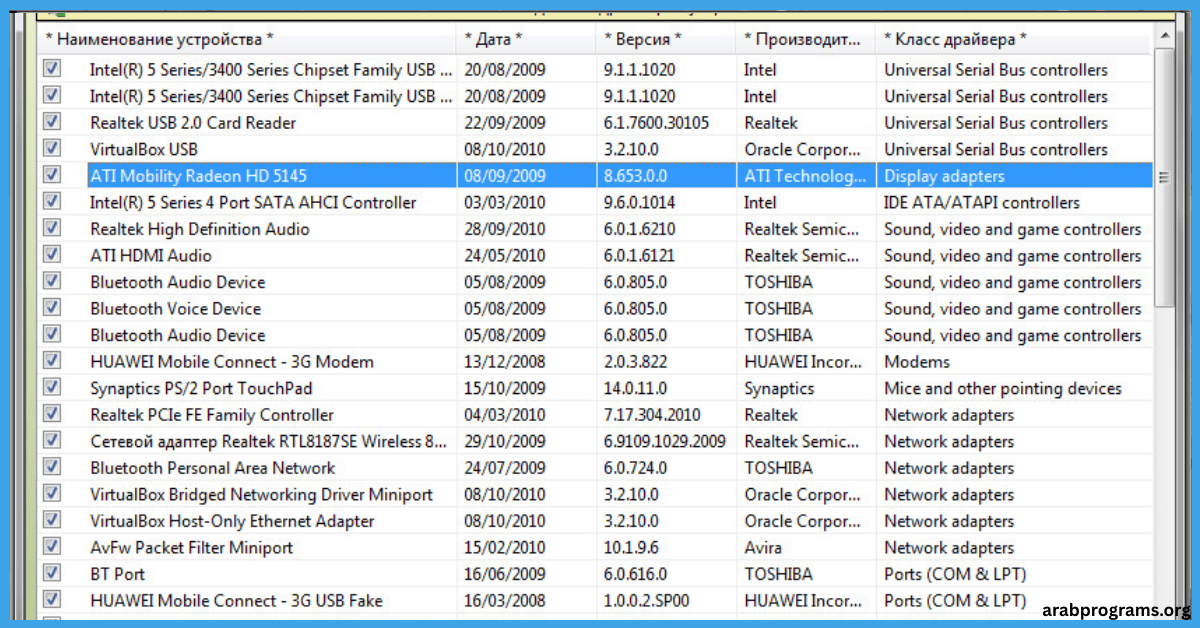
Task: Click date 22/09/2009 cell
Action: pos(505,123)
